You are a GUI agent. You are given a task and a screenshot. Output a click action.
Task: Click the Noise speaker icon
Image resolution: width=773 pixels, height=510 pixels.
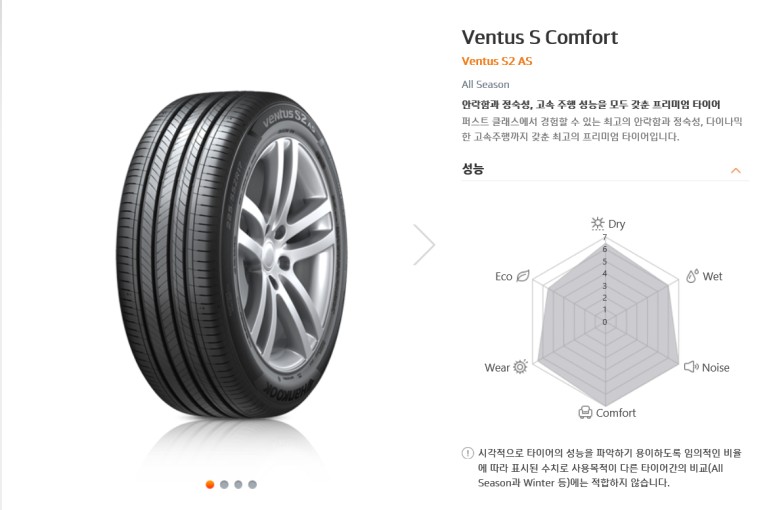coord(690,367)
